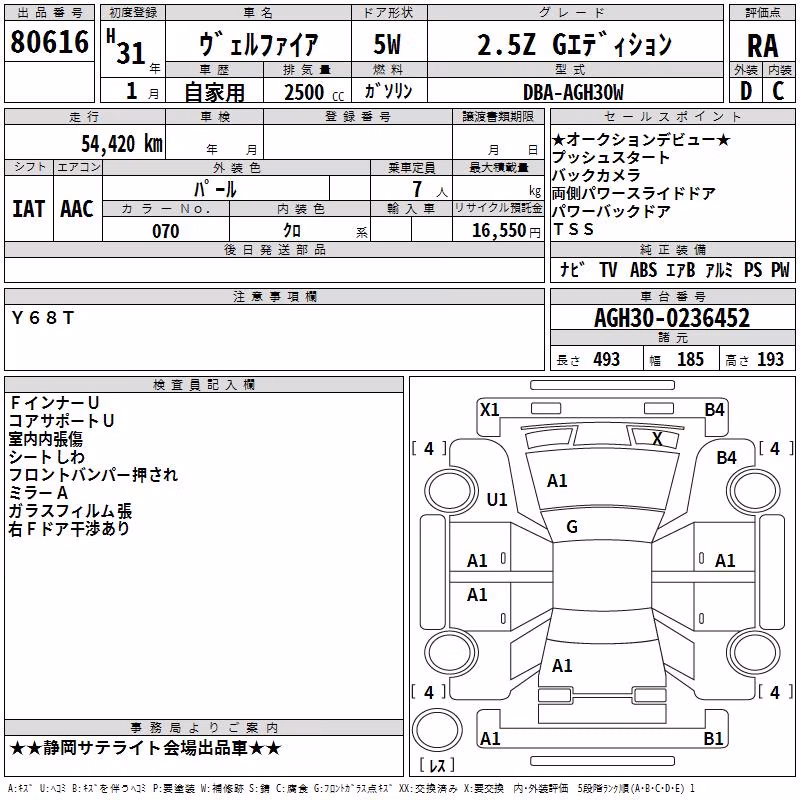Click the バックカメラ sales point
800x800 pixels.
click(596, 175)
